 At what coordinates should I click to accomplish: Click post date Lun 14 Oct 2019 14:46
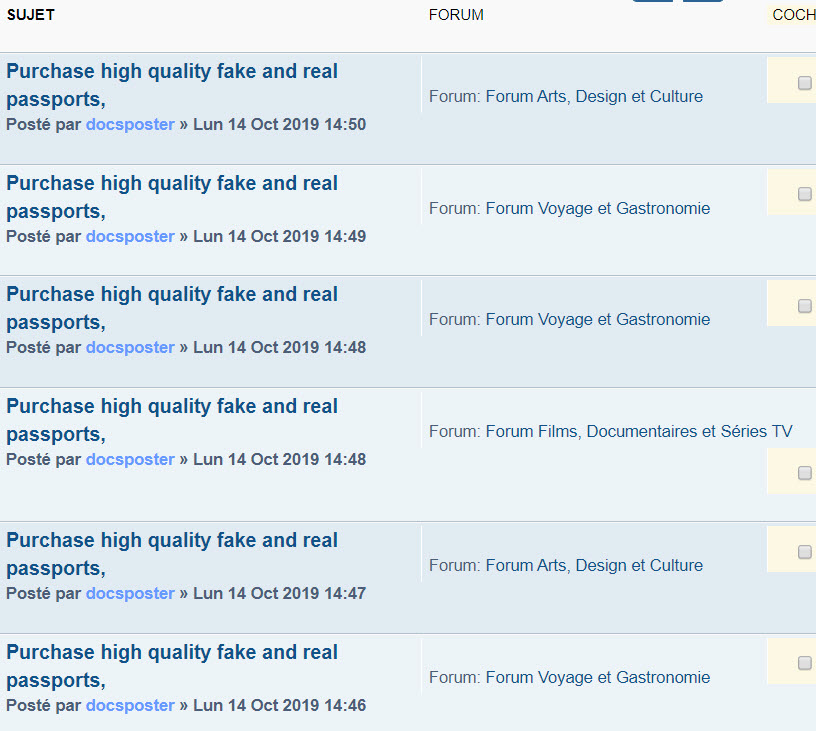click(279, 705)
